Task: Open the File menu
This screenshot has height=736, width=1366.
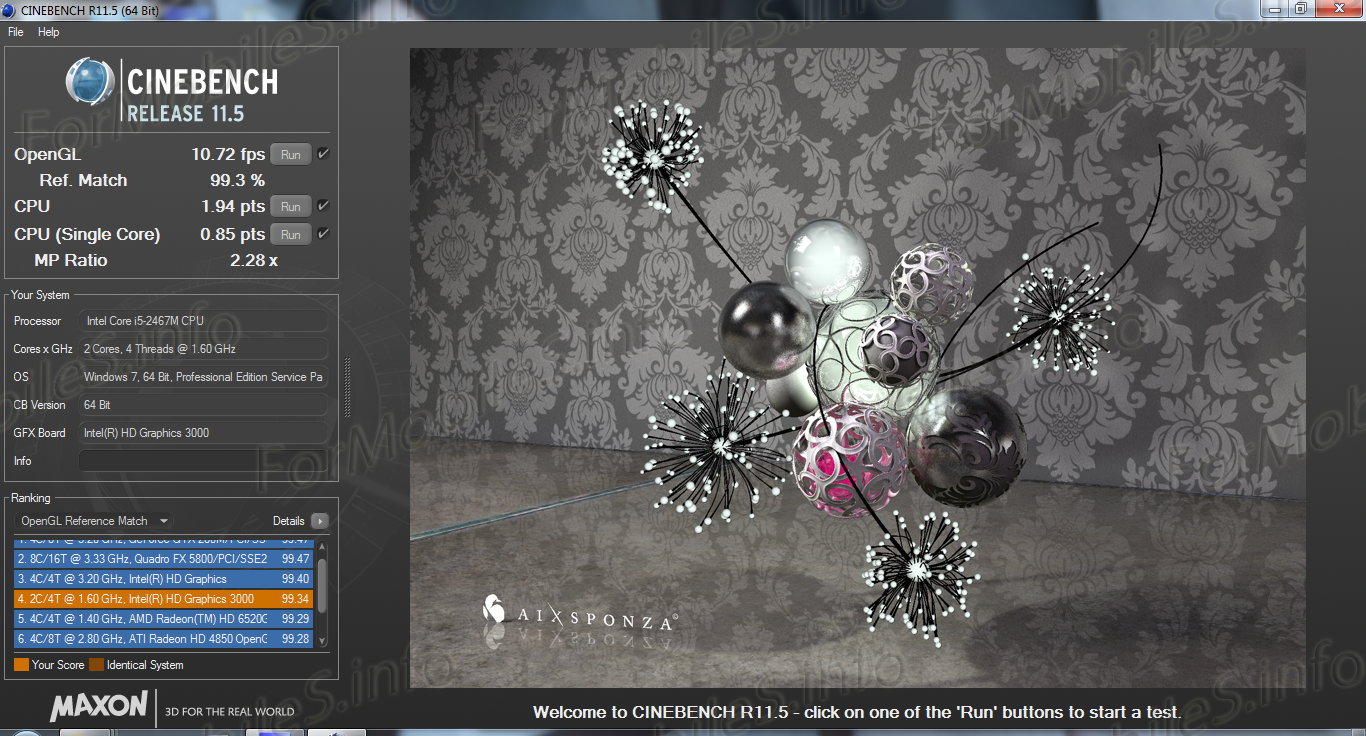Action: click(x=16, y=32)
